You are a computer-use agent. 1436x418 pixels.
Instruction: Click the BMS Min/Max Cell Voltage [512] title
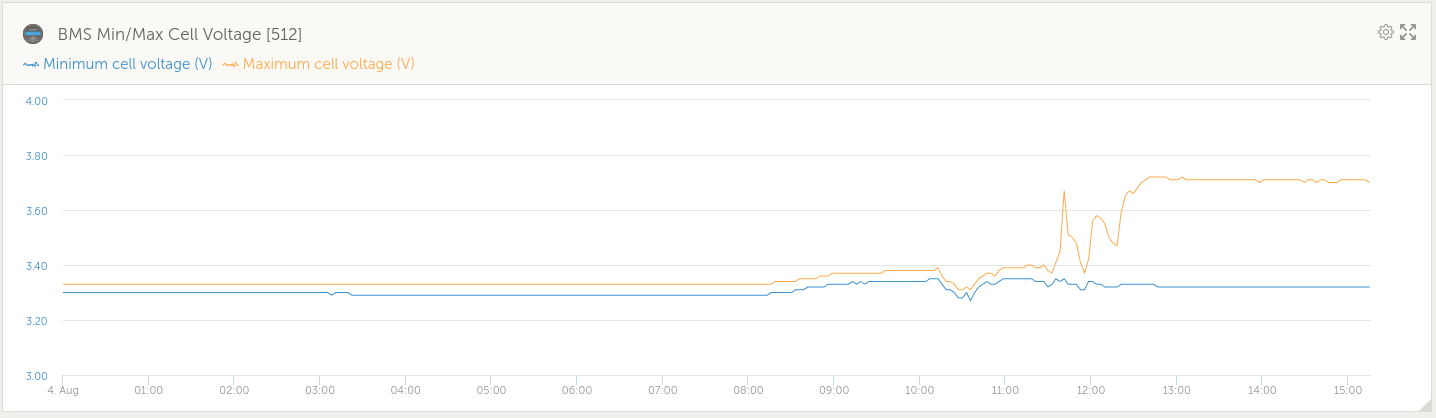[180, 34]
